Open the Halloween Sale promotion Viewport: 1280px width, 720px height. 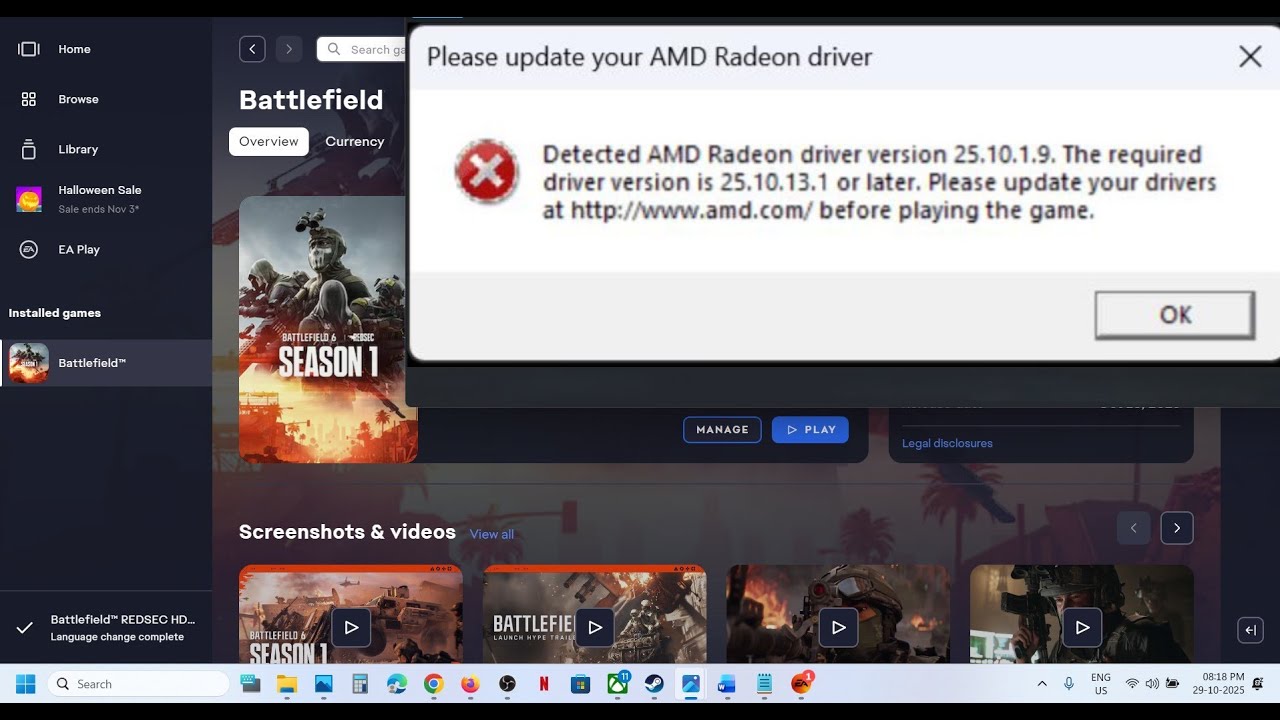pyautogui.click(x=99, y=198)
